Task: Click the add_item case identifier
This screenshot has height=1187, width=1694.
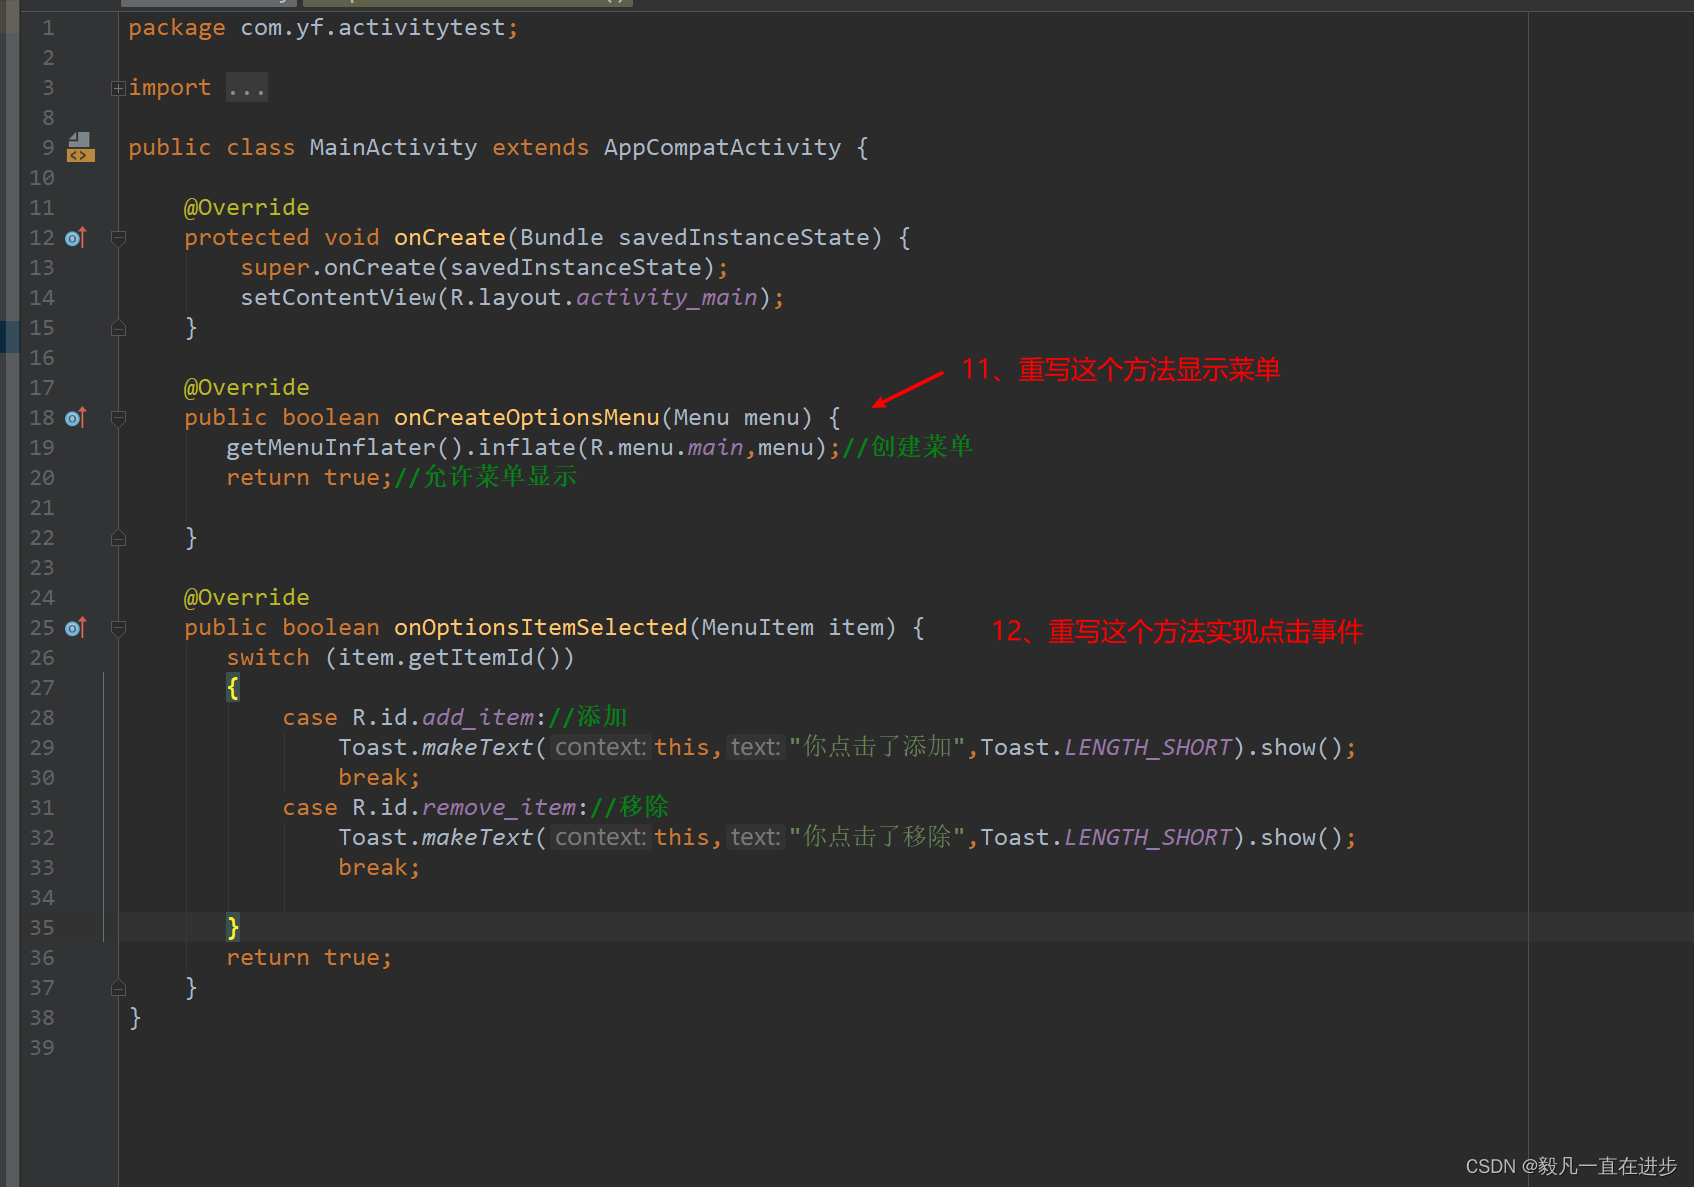Action: tap(478, 718)
